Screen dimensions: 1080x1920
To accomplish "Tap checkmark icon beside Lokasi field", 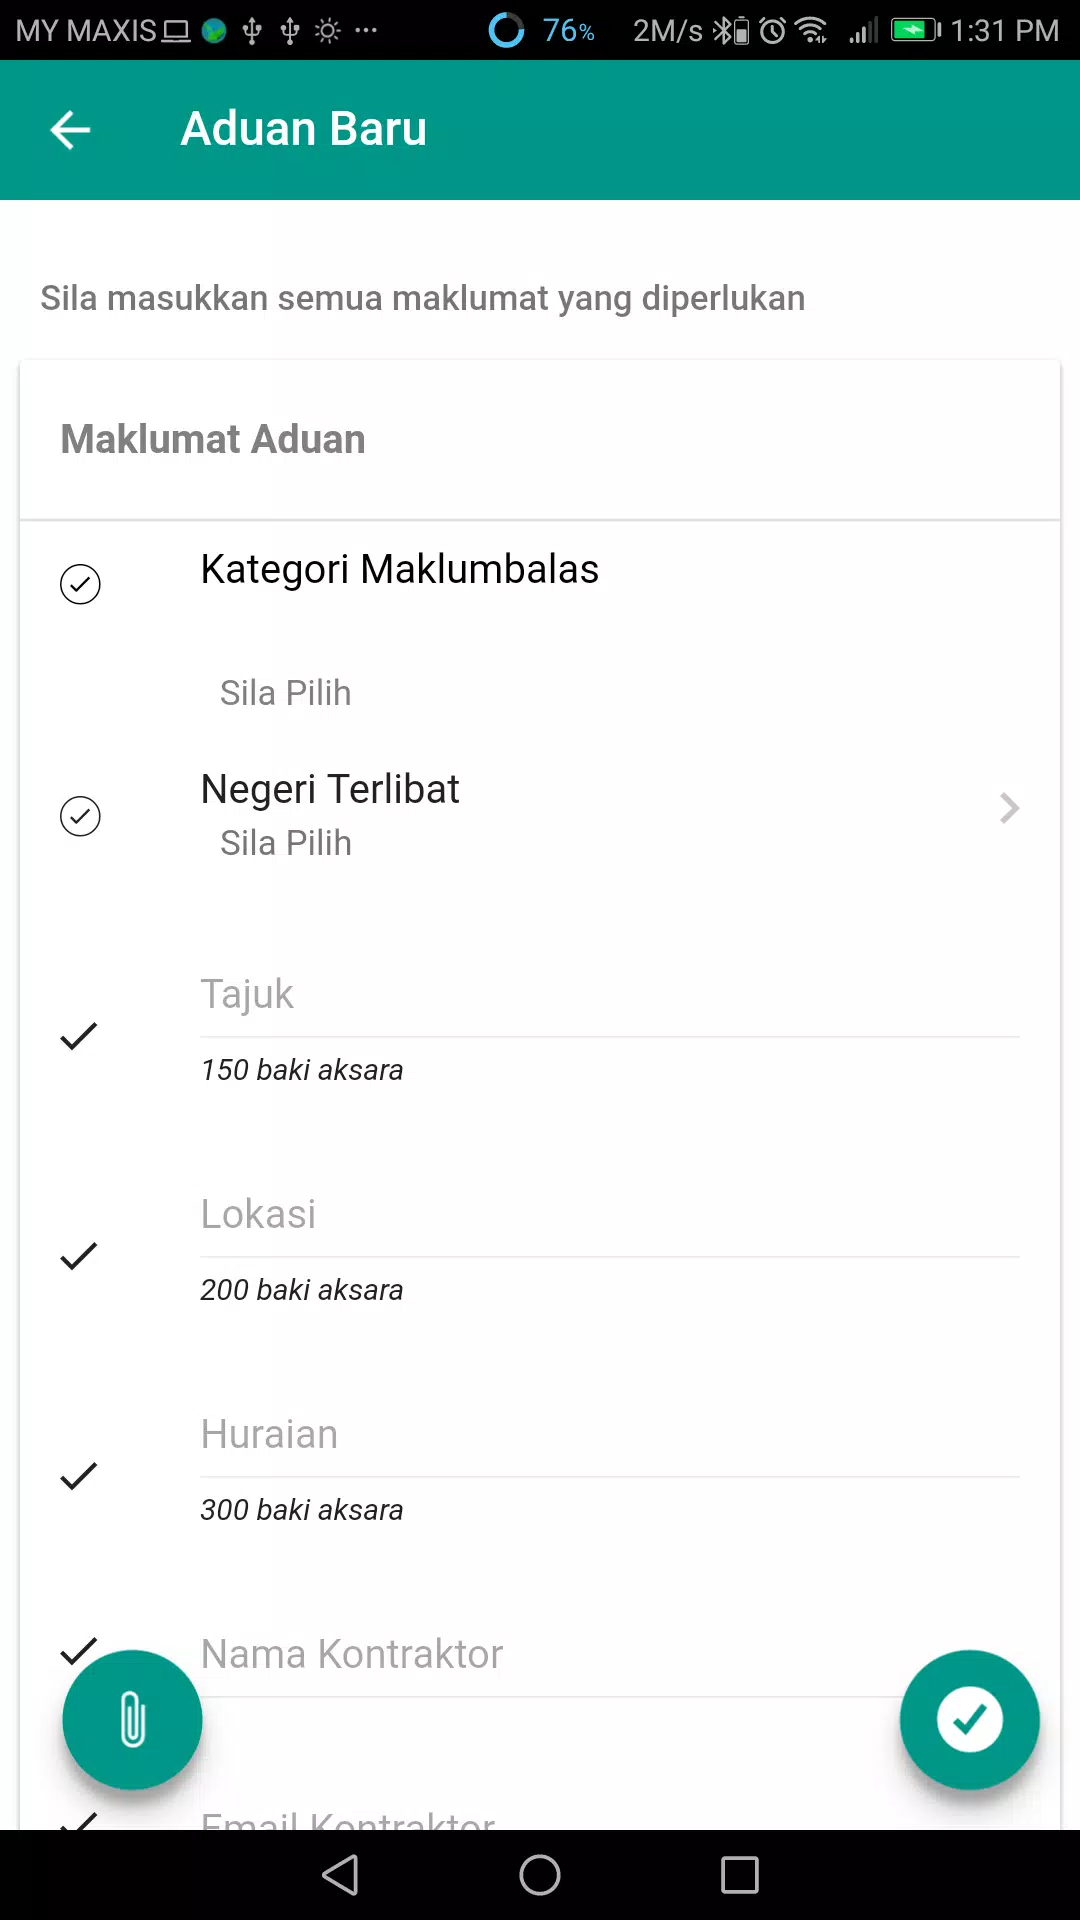I will pyautogui.click(x=79, y=1256).
